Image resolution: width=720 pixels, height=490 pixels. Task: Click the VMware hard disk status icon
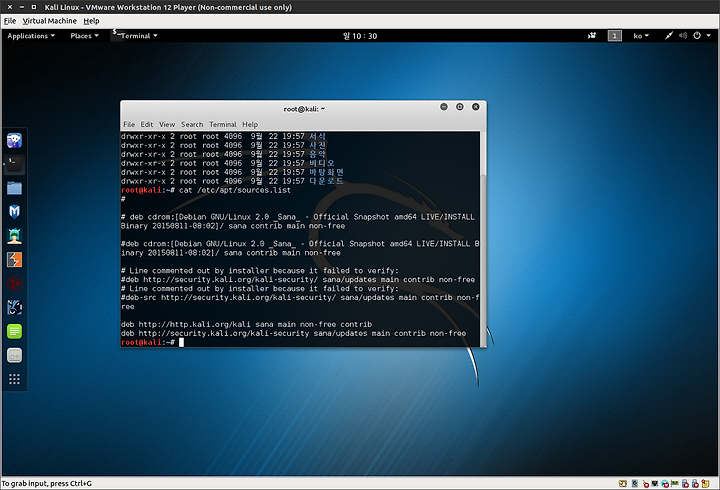click(635, 484)
